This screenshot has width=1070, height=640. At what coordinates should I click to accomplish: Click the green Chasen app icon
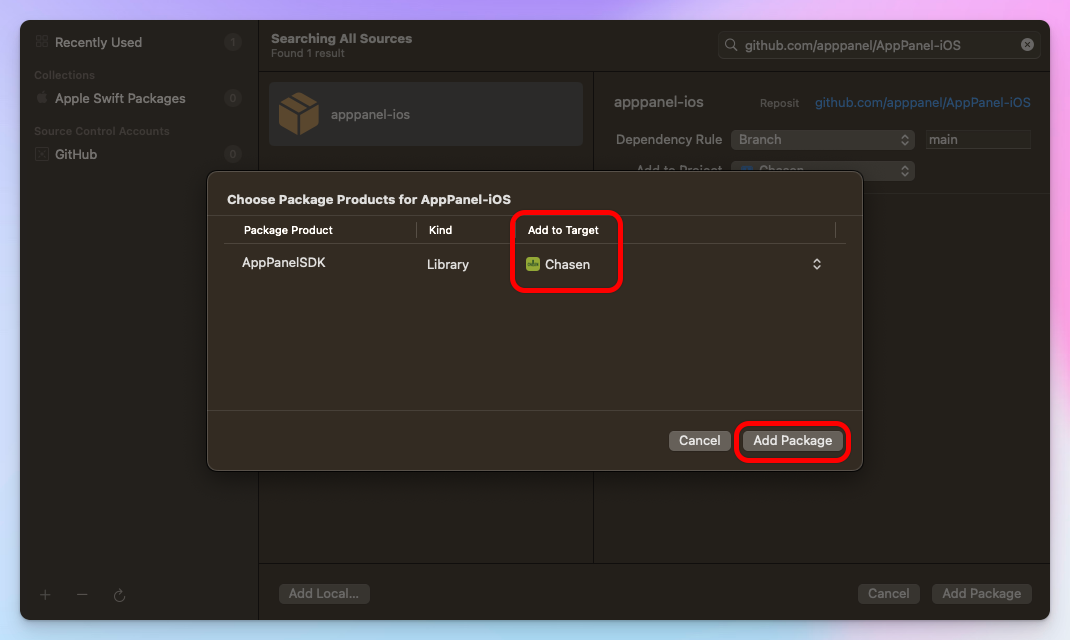pyautogui.click(x=535, y=264)
